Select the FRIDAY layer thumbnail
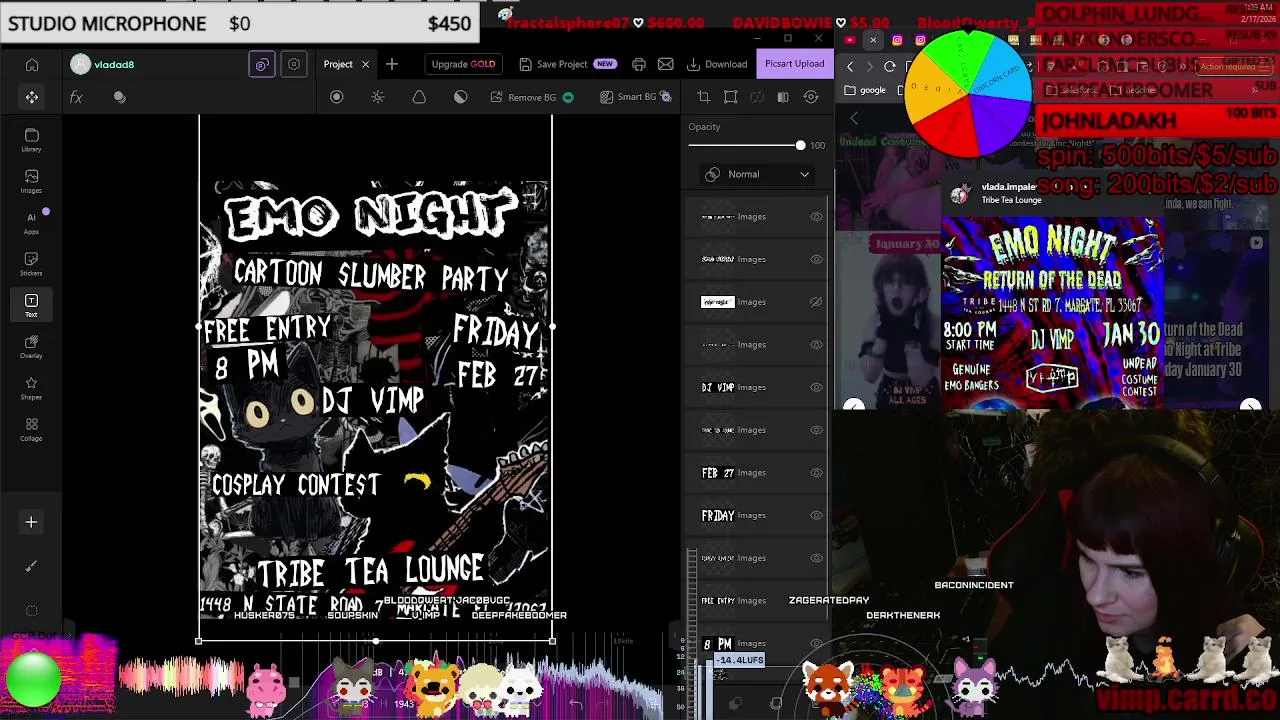 [x=718, y=516]
